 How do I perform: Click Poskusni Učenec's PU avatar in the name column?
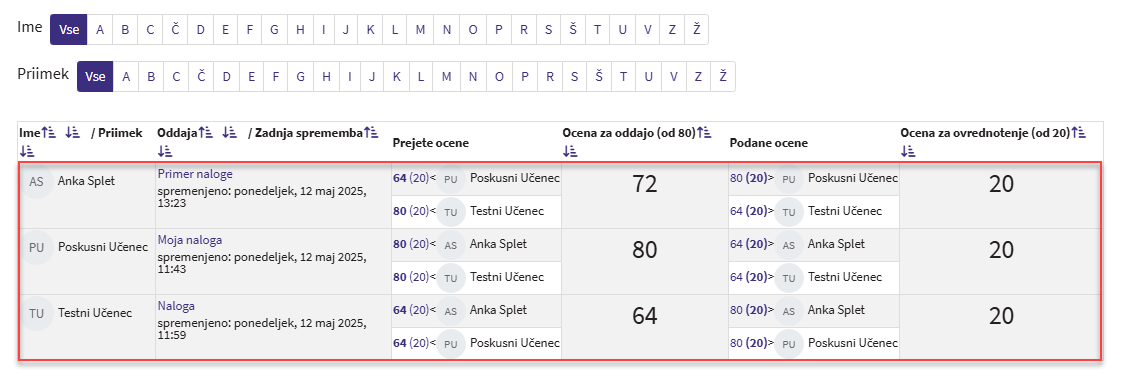pos(36,247)
